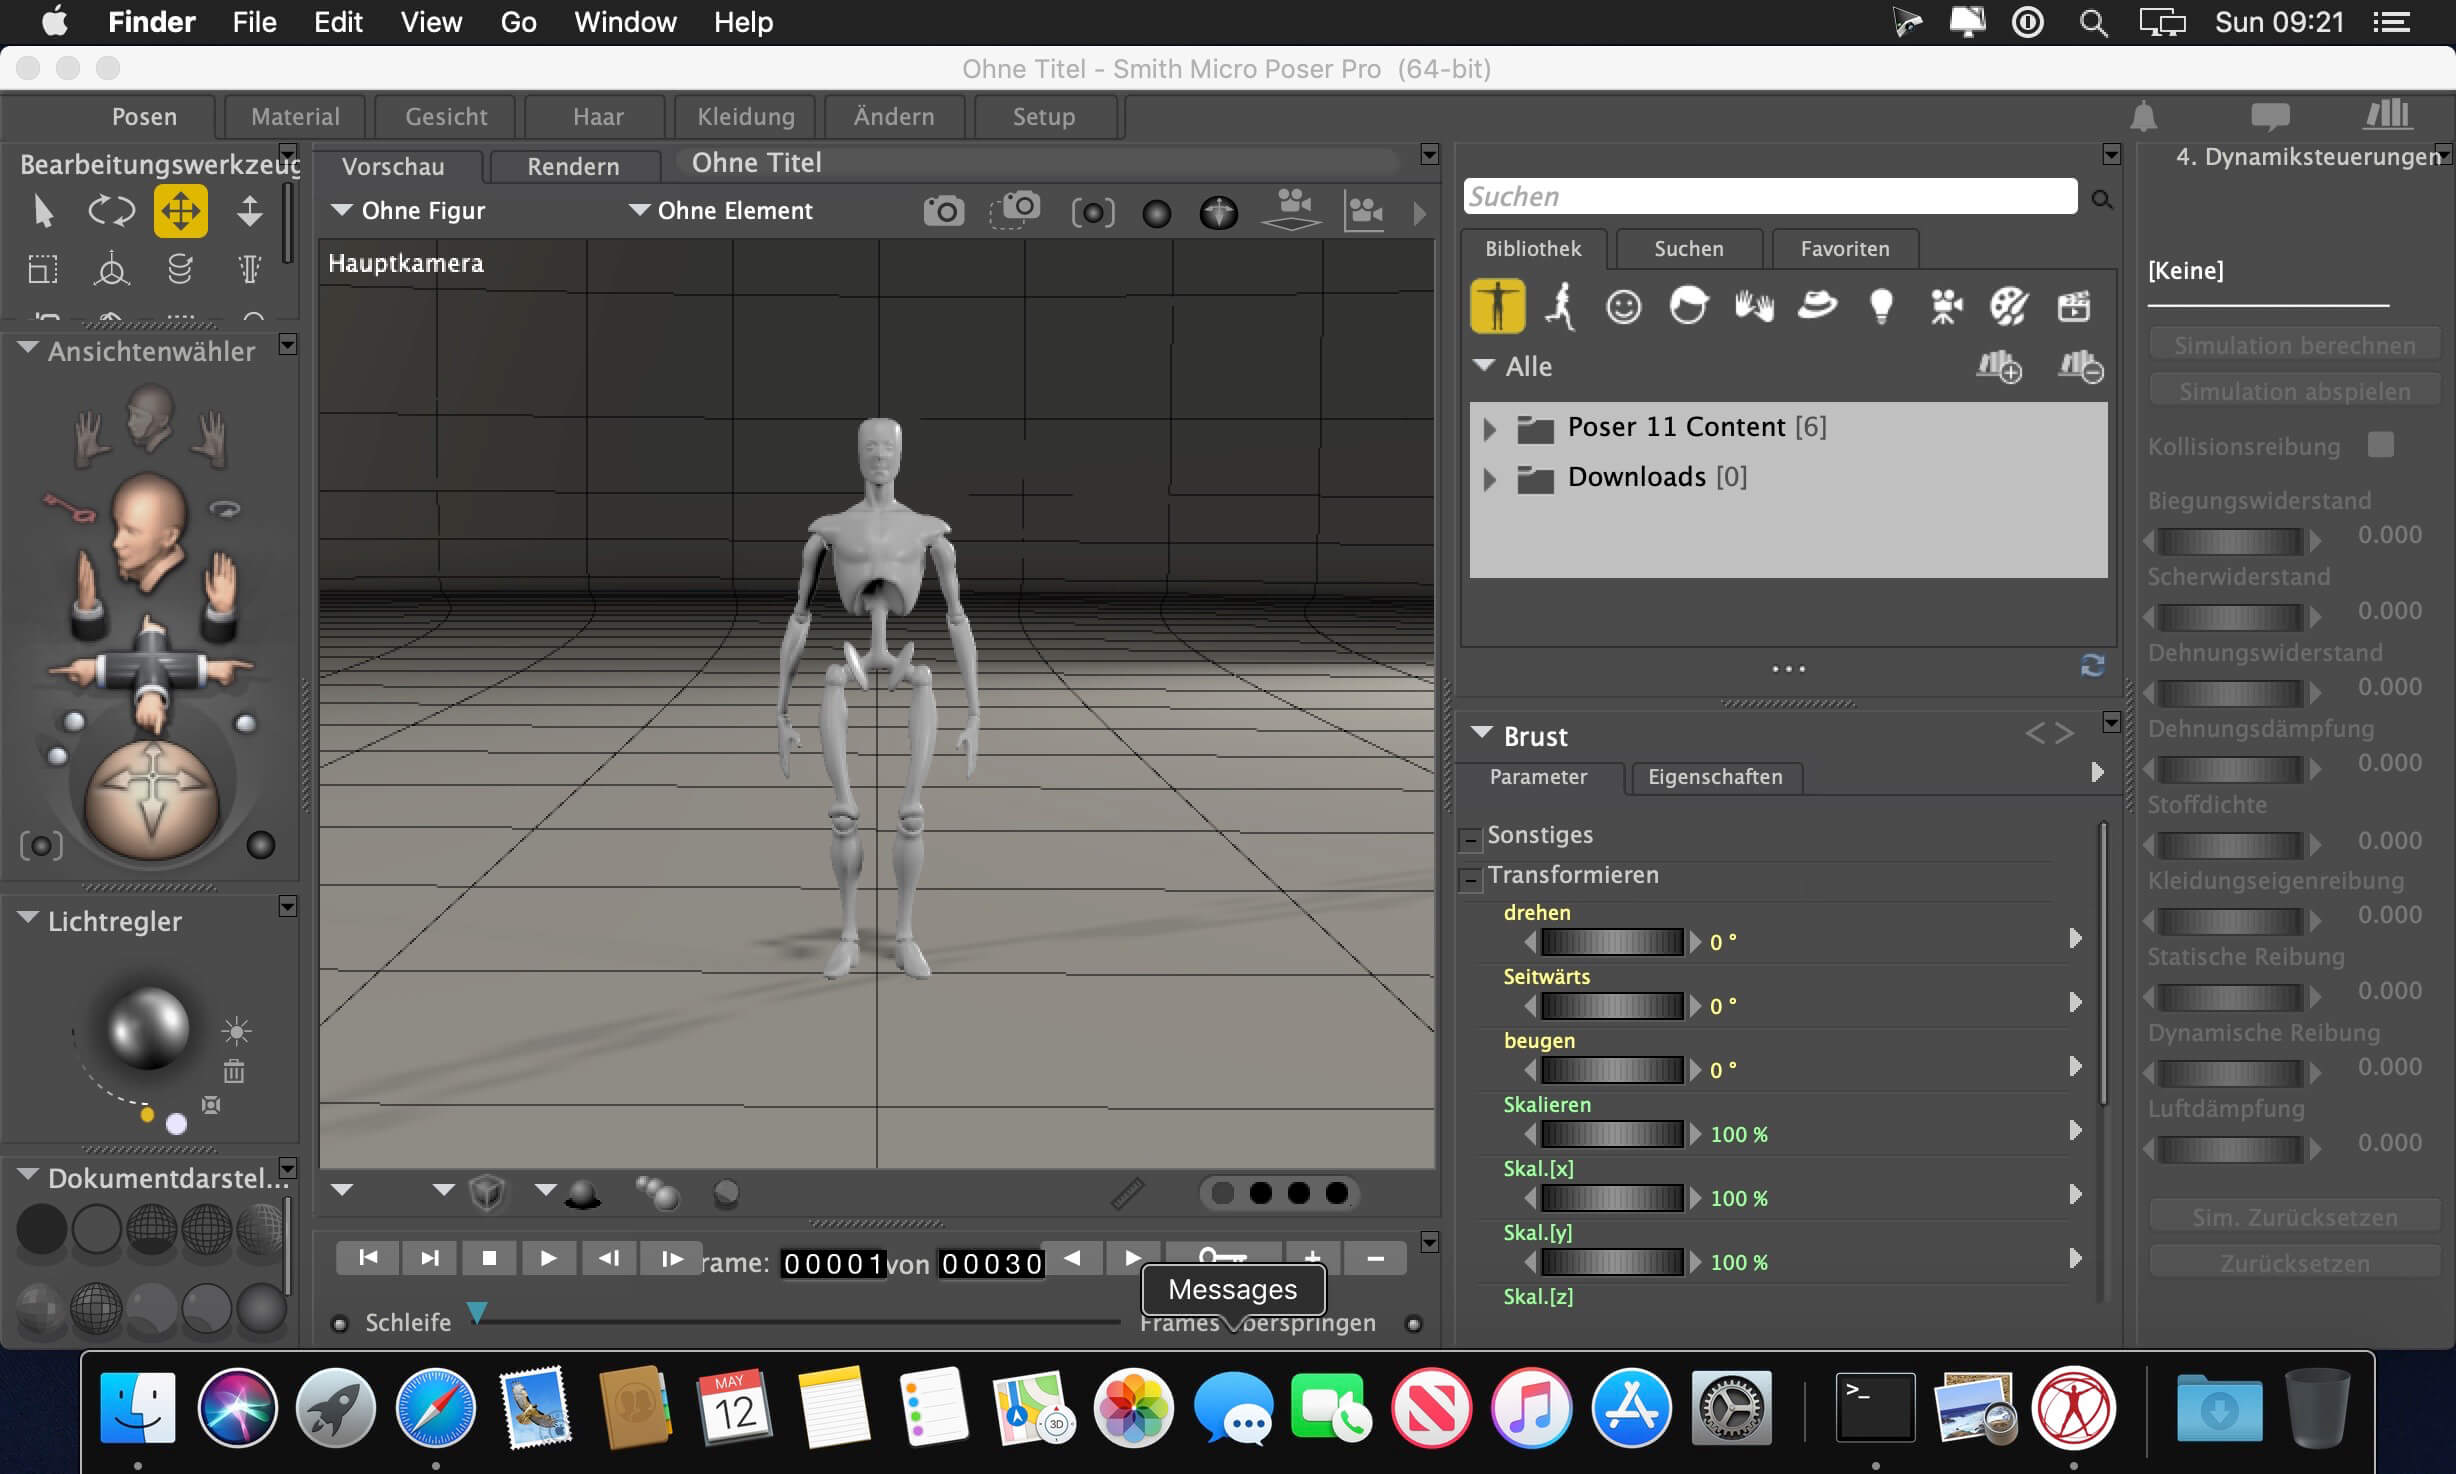Screen dimensions: 2456x1474
Task: Jump to first frame button
Action: pyautogui.click(x=368, y=1258)
